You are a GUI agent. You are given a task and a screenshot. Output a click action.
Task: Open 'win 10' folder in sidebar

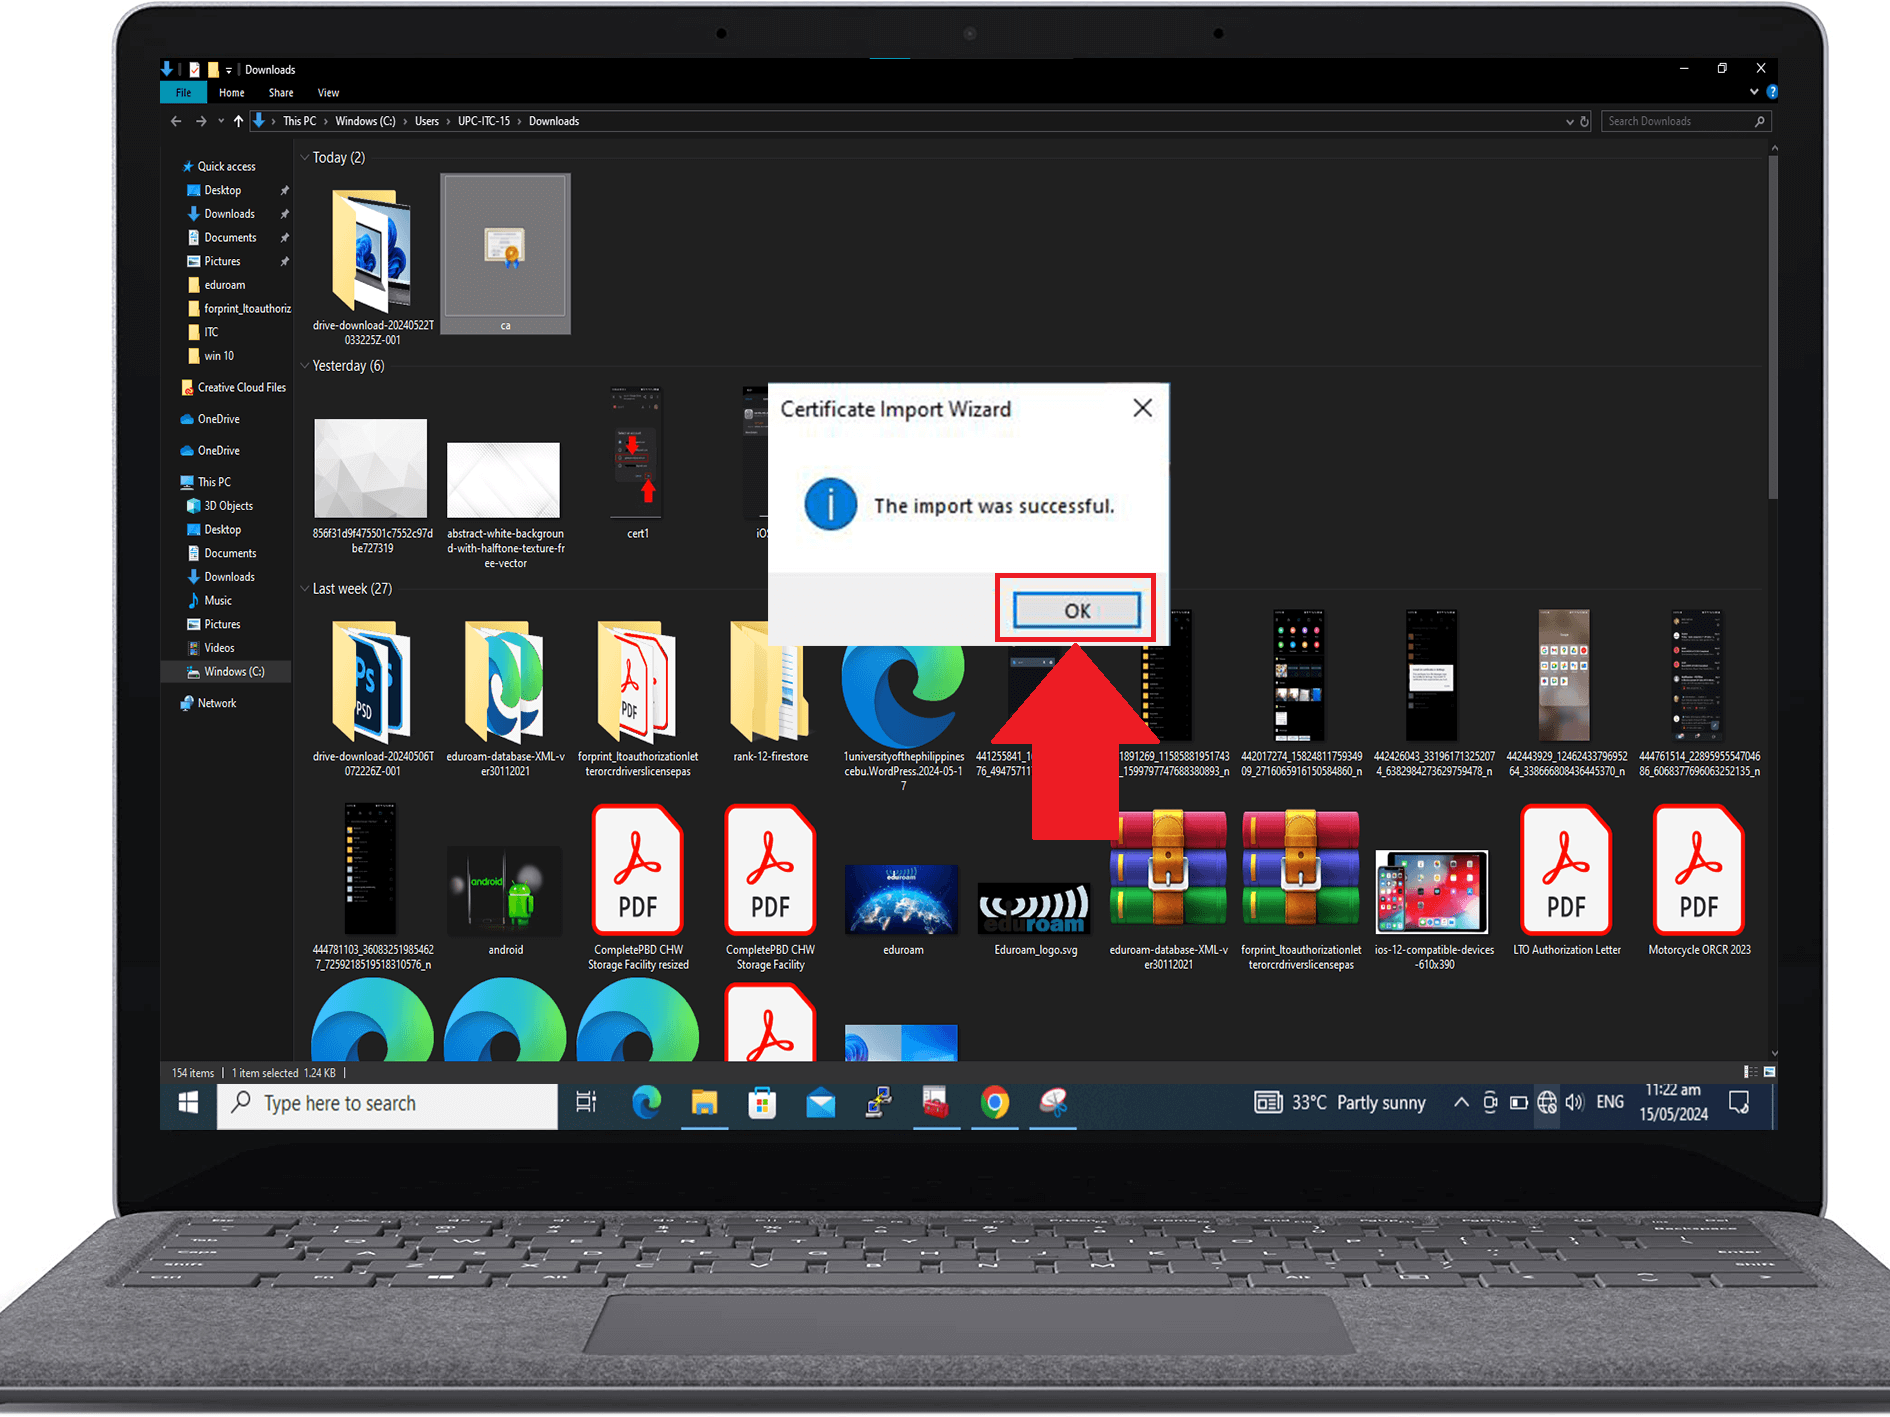[218, 356]
